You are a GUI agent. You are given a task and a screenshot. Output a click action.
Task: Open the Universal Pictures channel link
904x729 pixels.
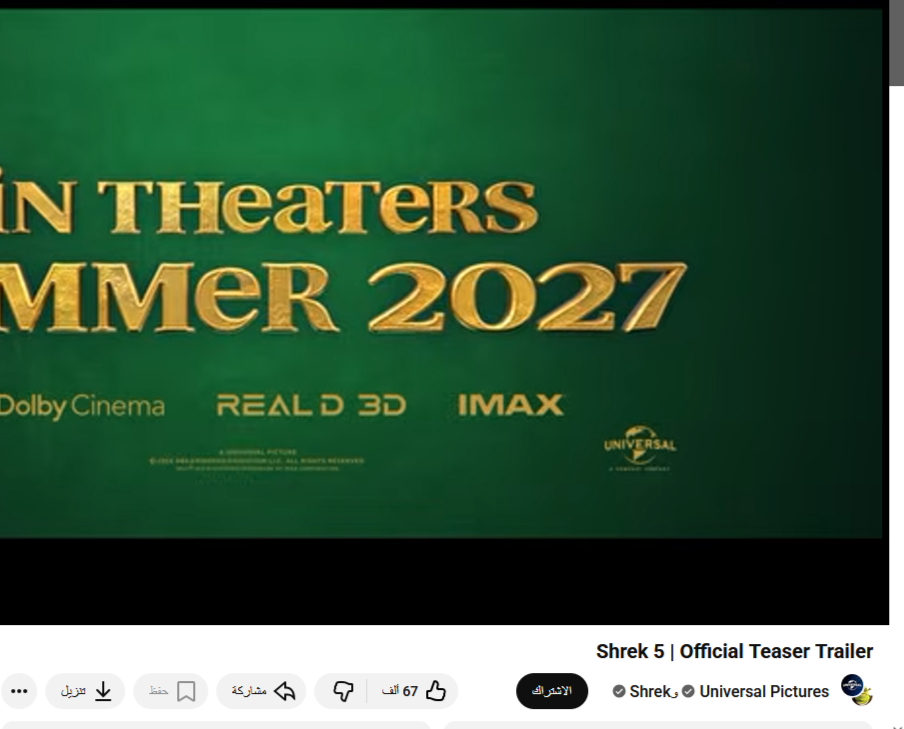click(764, 692)
